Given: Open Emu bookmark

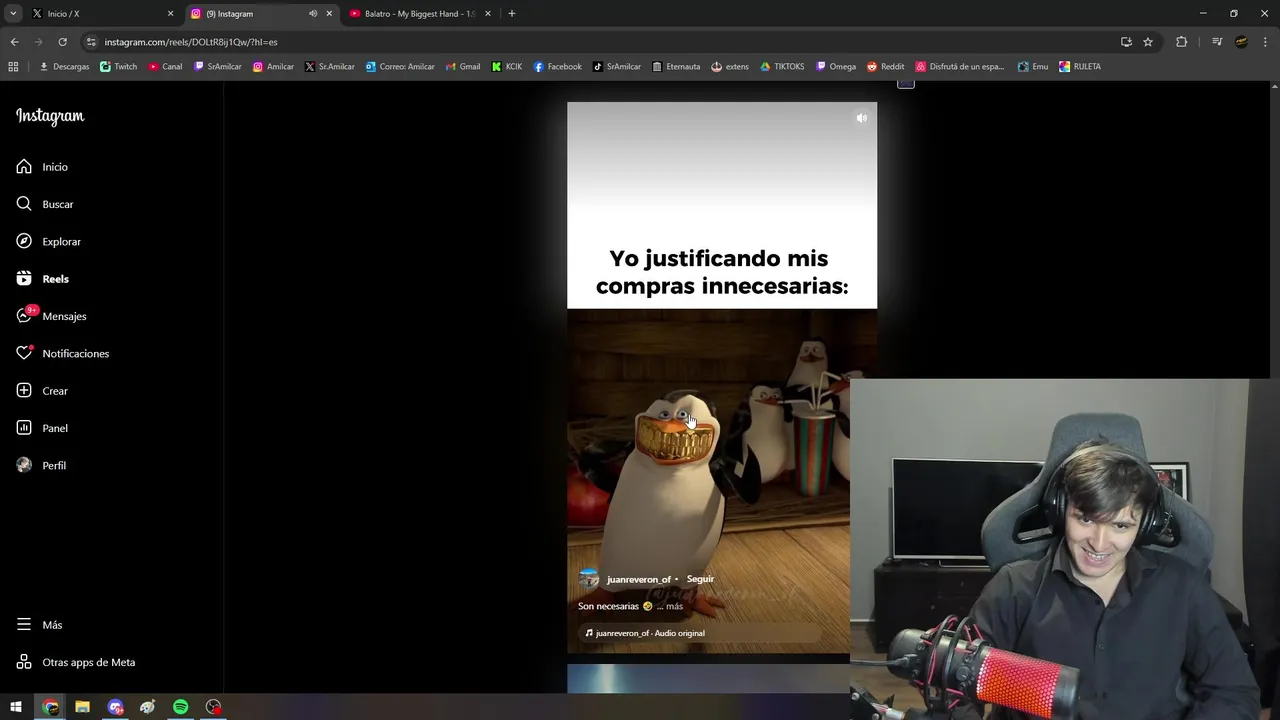Looking at the screenshot, I should pos(1033,67).
